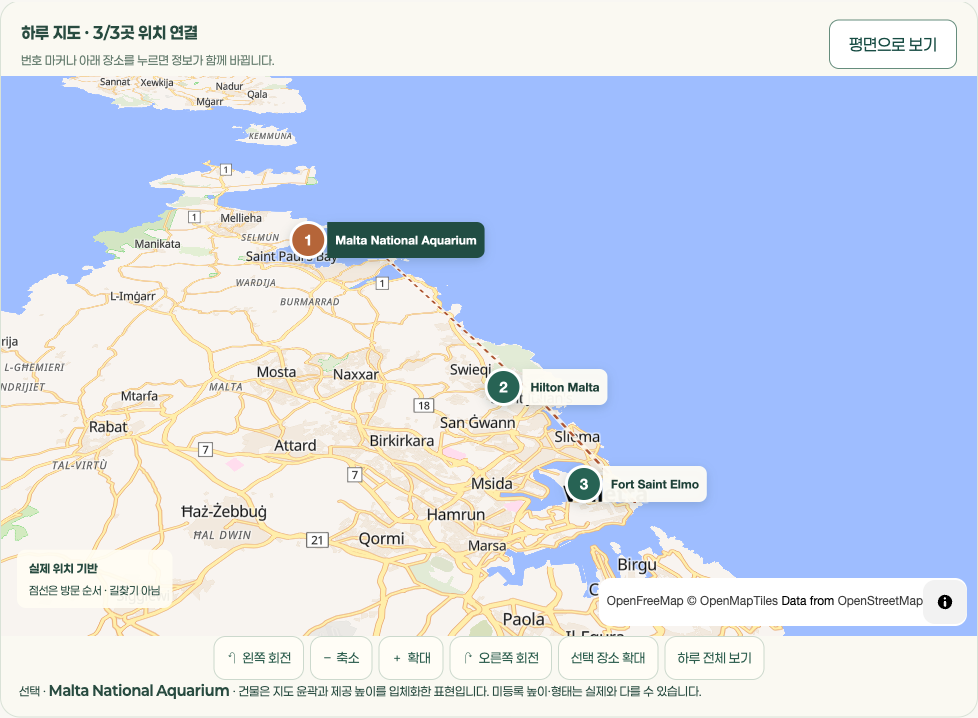The height and width of the screenshot is (718, 978).
Task: Click the route 21 road shield
Action: tap(317, 540)
